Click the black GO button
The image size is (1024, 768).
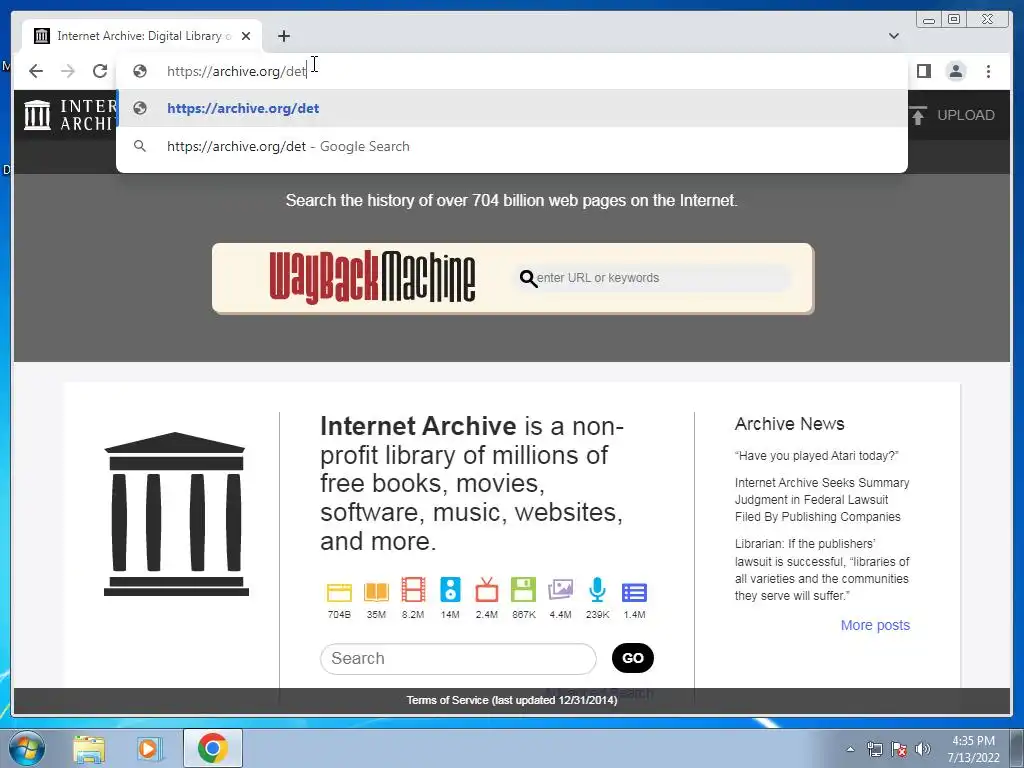pos(633,658)
